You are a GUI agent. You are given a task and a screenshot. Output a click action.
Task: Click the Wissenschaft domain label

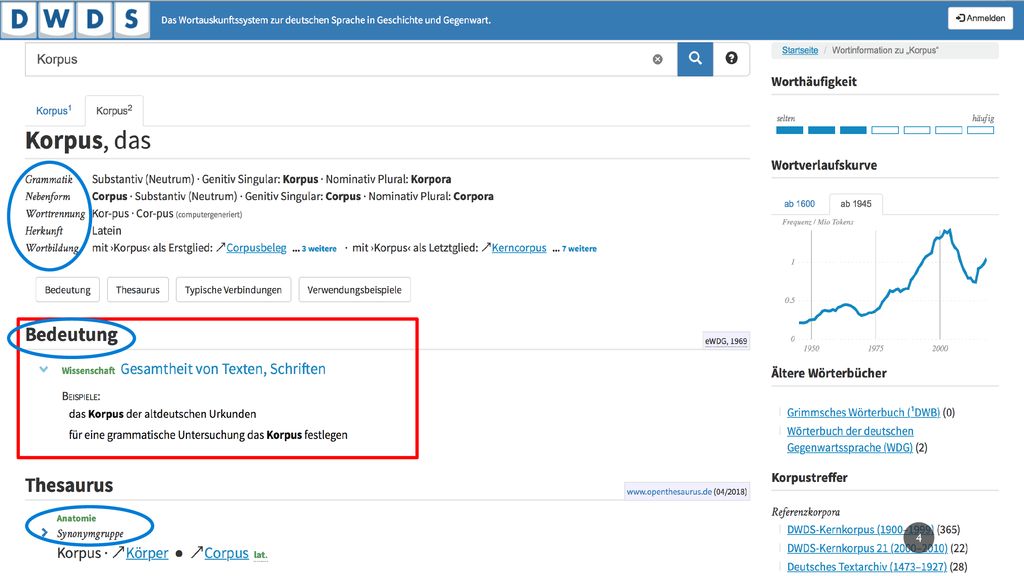88,370
